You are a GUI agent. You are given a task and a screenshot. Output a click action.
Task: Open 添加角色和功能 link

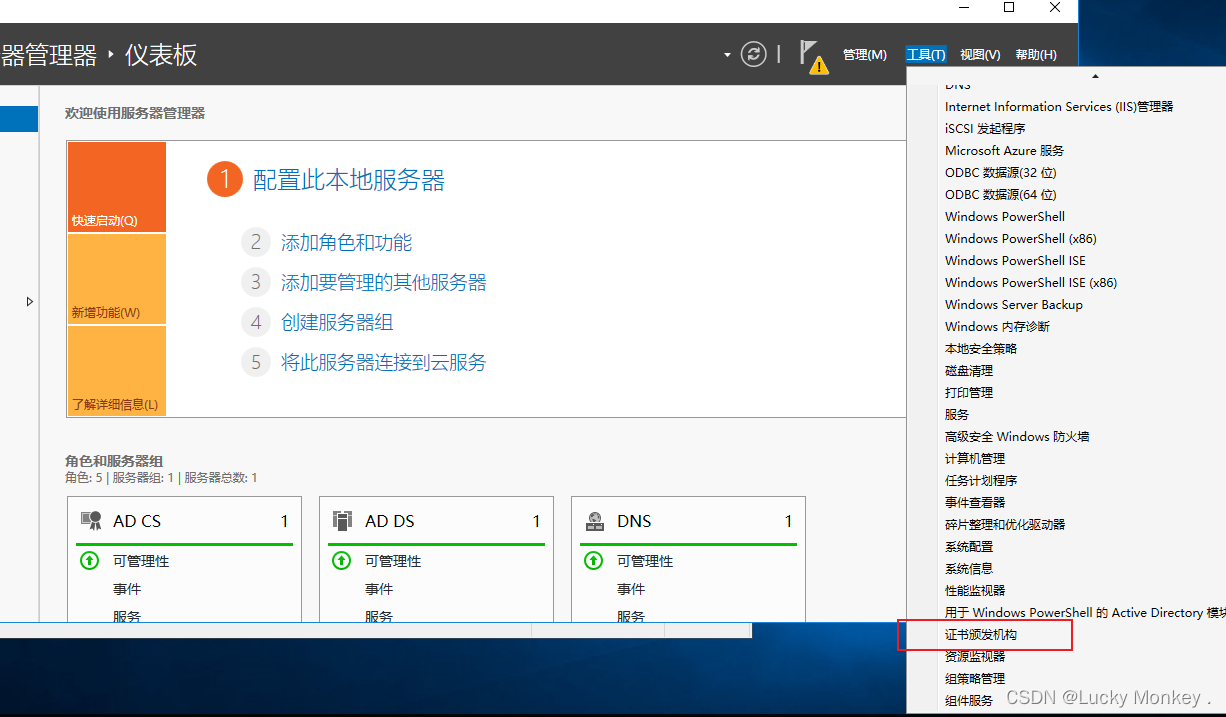[x=346, y=242]
